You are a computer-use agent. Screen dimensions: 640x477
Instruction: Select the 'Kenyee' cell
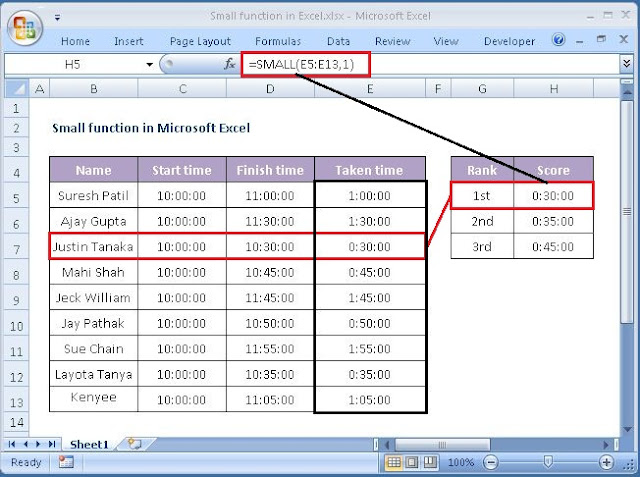(x=93, y=399)
